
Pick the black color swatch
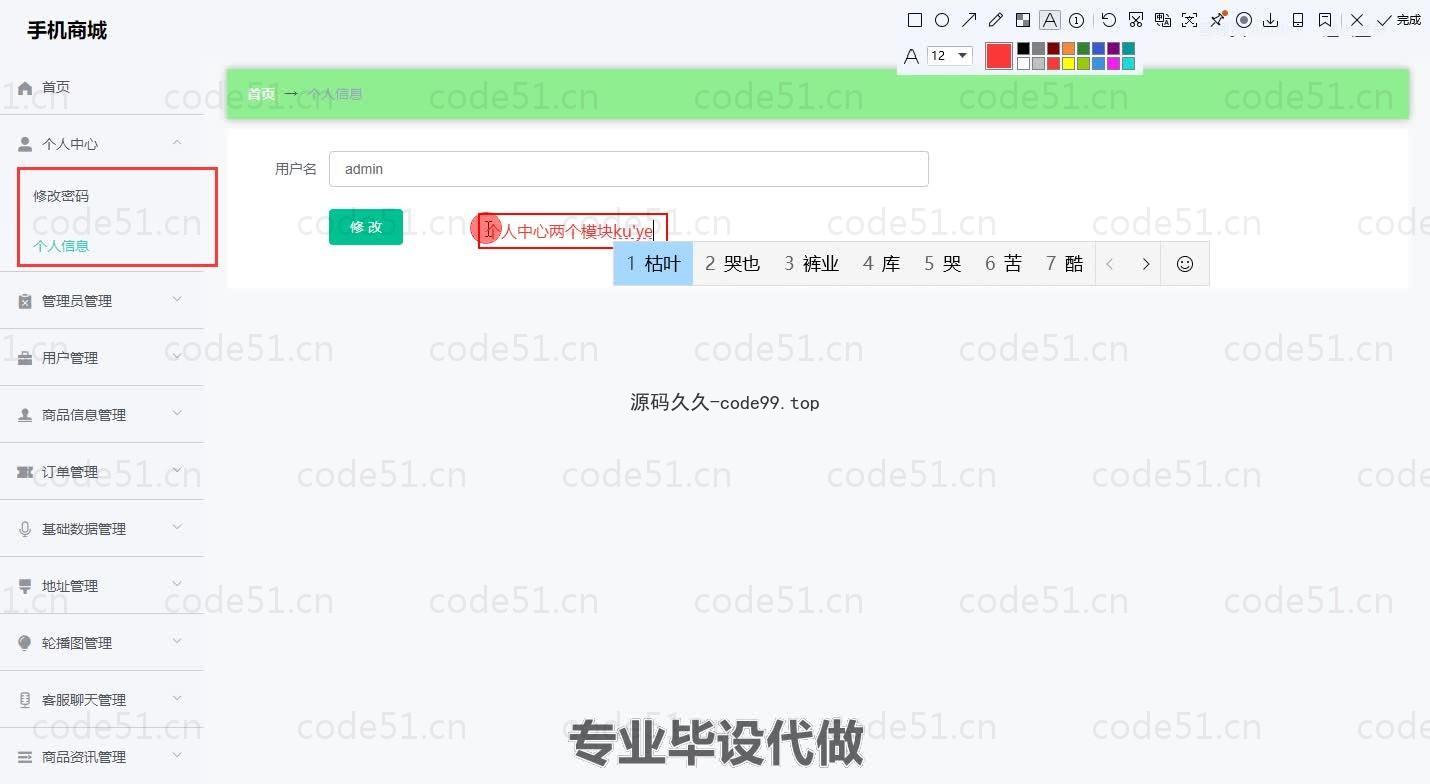pos(1023,48)
